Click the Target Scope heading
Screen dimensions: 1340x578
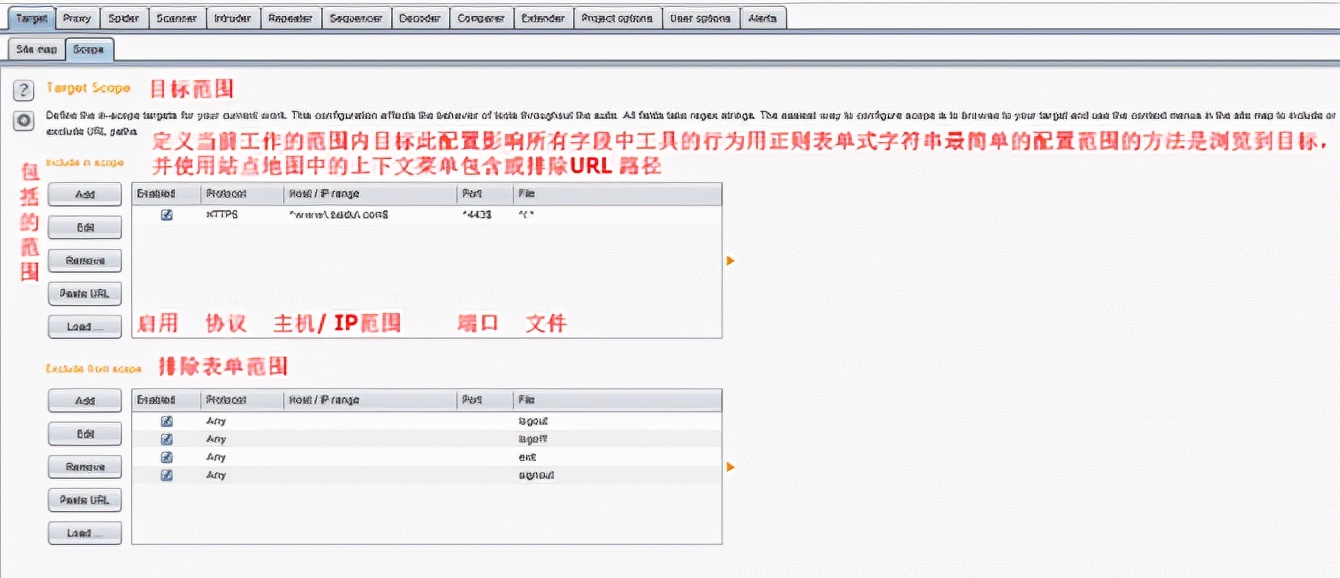tap(88, 88)
